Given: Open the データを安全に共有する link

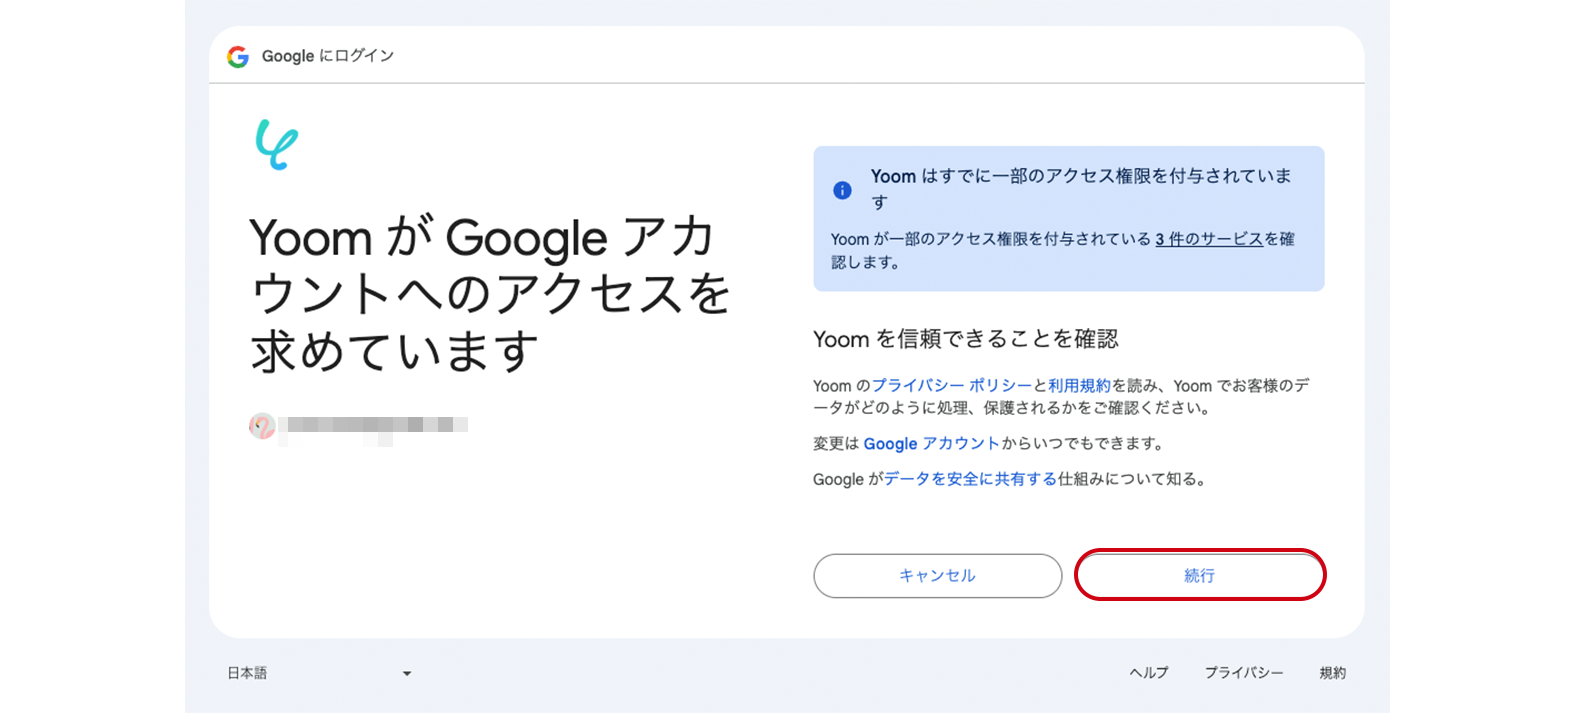Looking at the screenshot, I should 970,479.
